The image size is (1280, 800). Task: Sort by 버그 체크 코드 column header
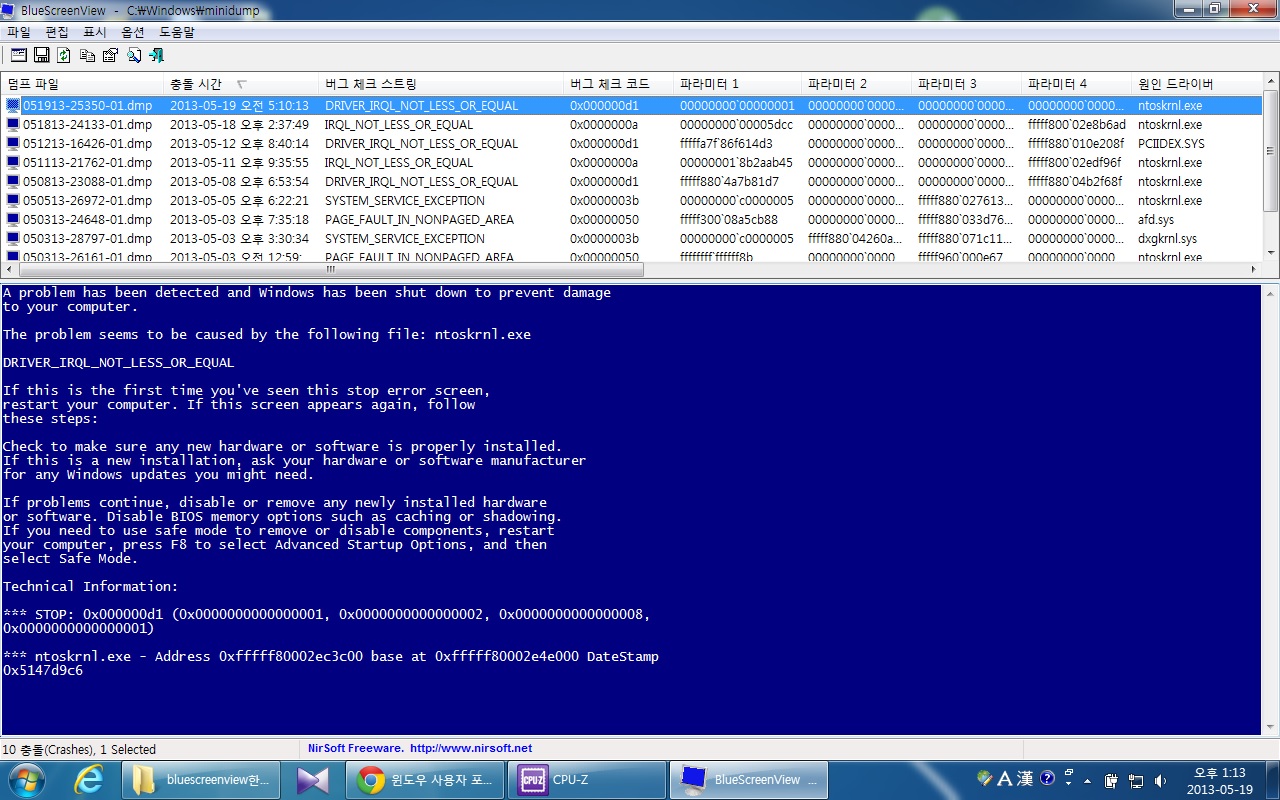pos(618,84)
